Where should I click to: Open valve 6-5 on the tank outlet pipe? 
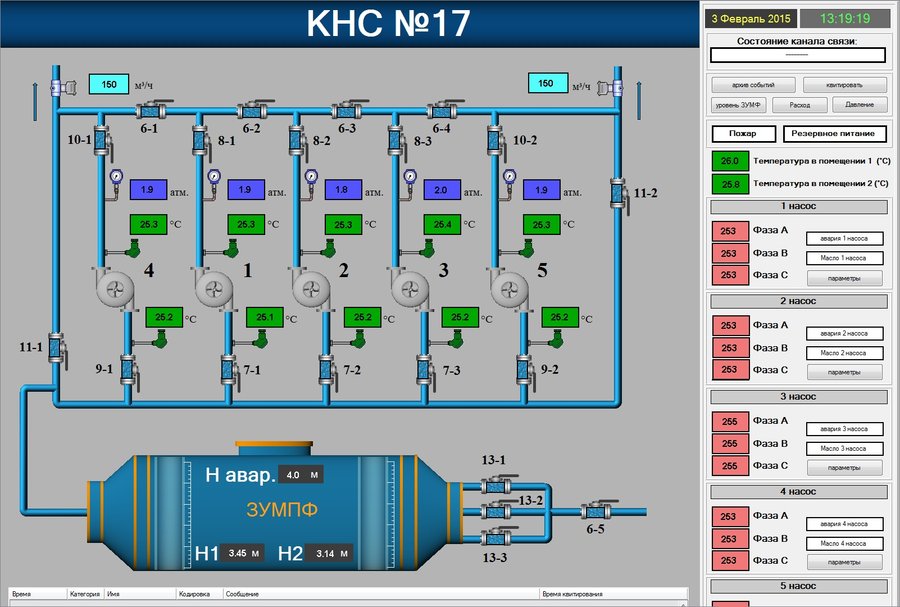(597, 511)
